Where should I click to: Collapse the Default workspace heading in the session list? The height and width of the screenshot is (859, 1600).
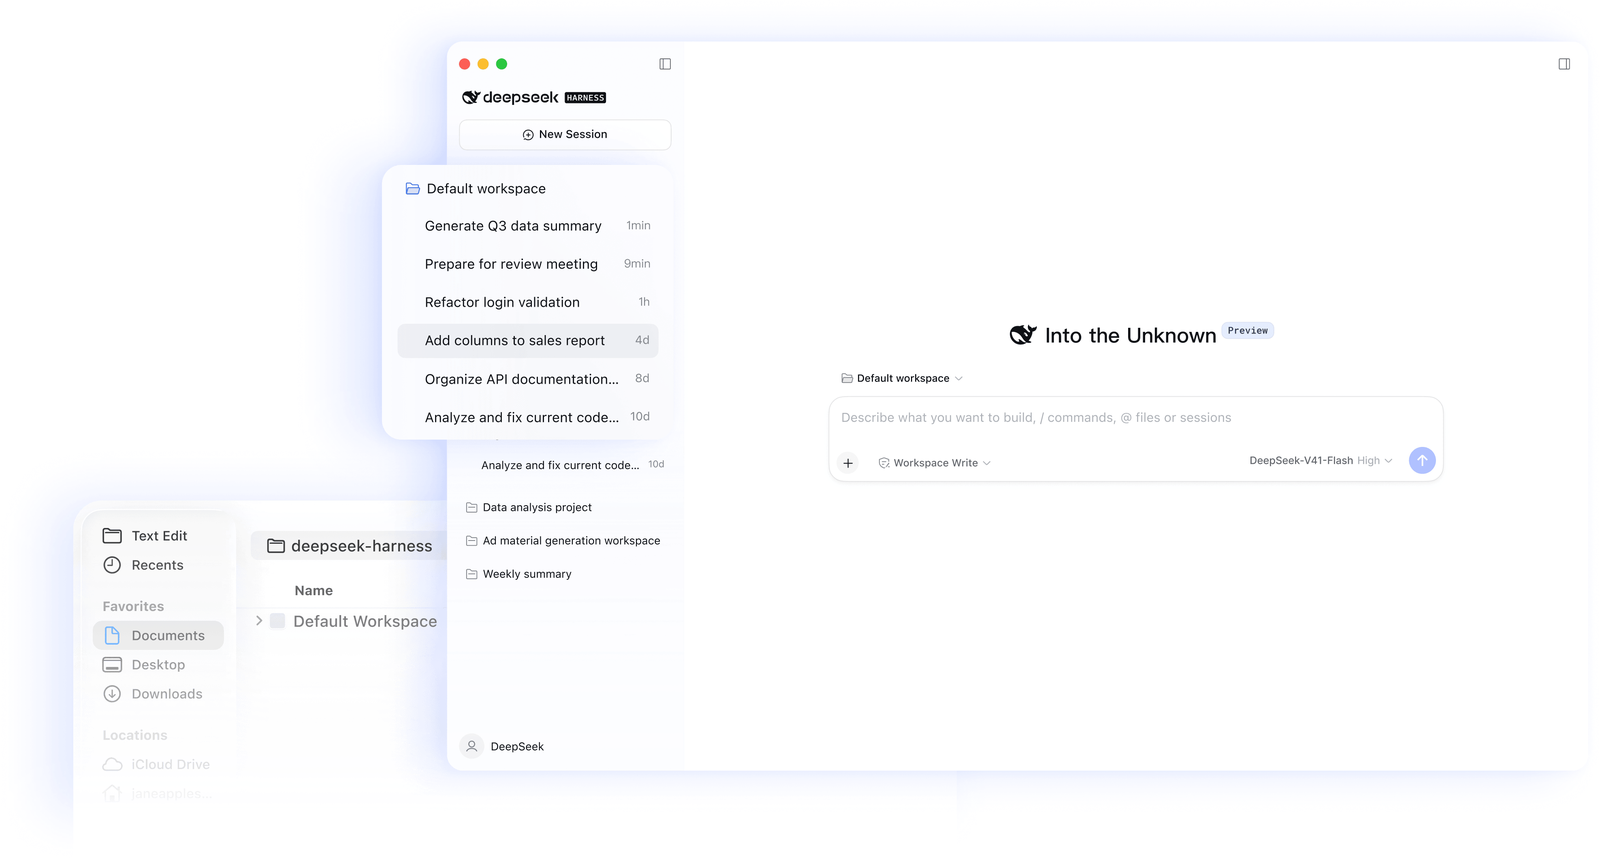(476, 189)
